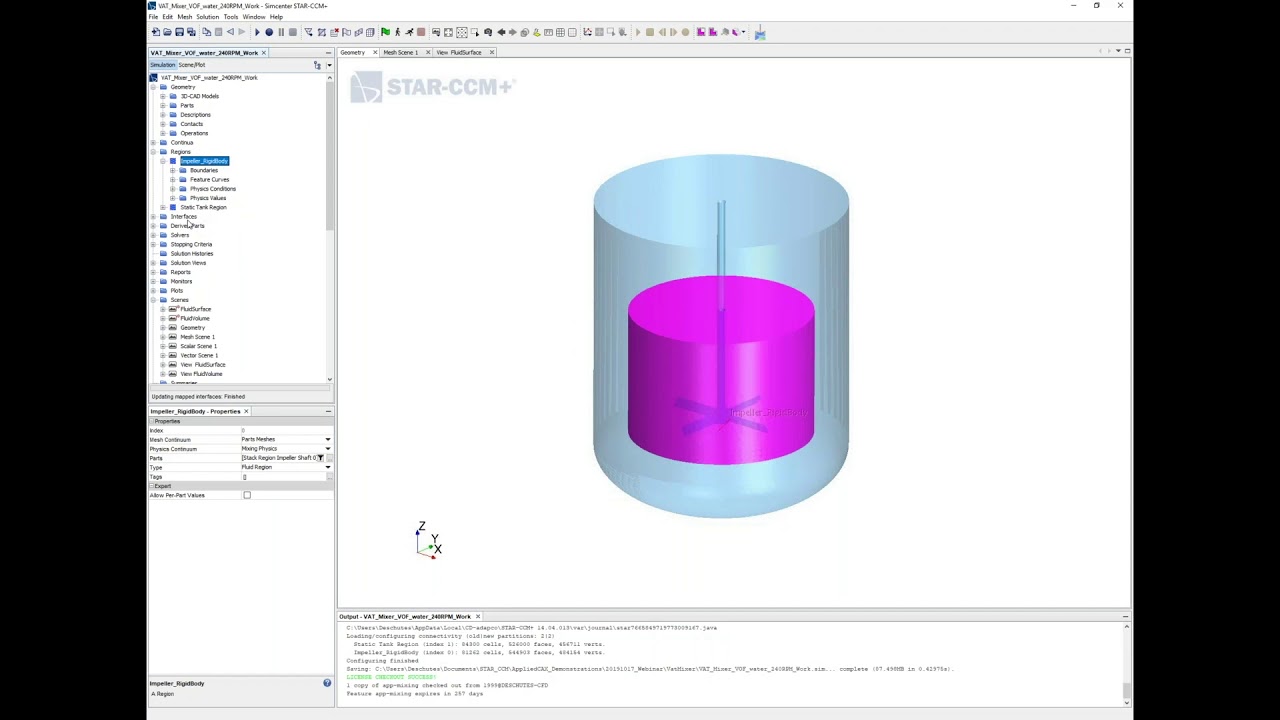Close the Output window tab
This screenshot has height=720, width=1280.
coord(477,617)
